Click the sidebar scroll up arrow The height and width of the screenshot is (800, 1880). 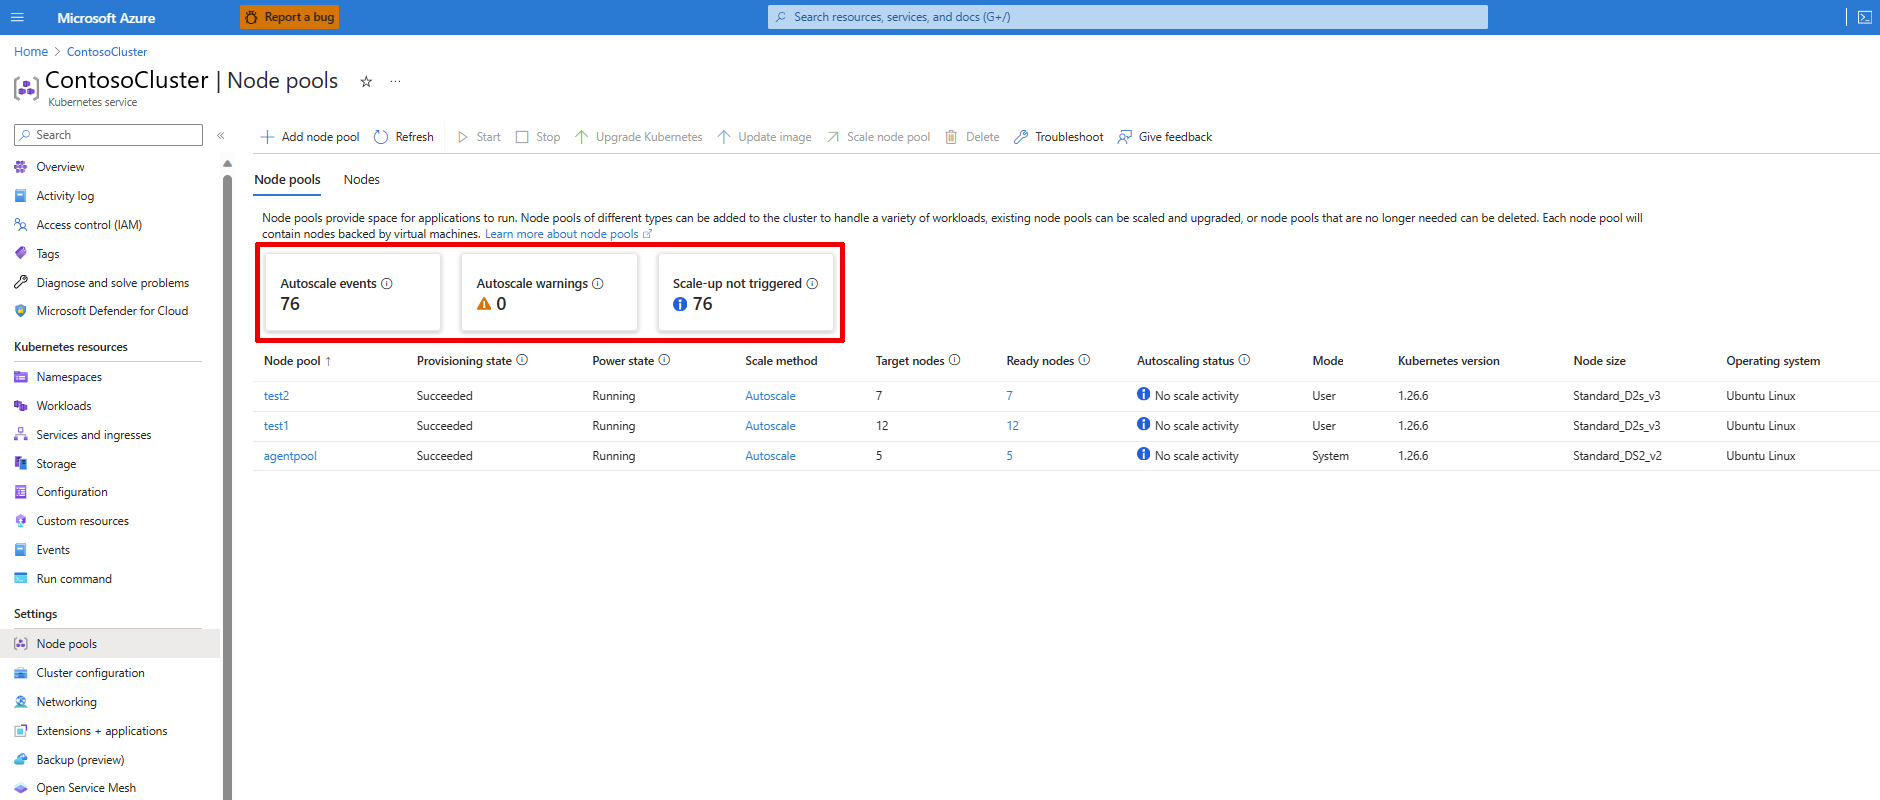(x=227, y=164)
